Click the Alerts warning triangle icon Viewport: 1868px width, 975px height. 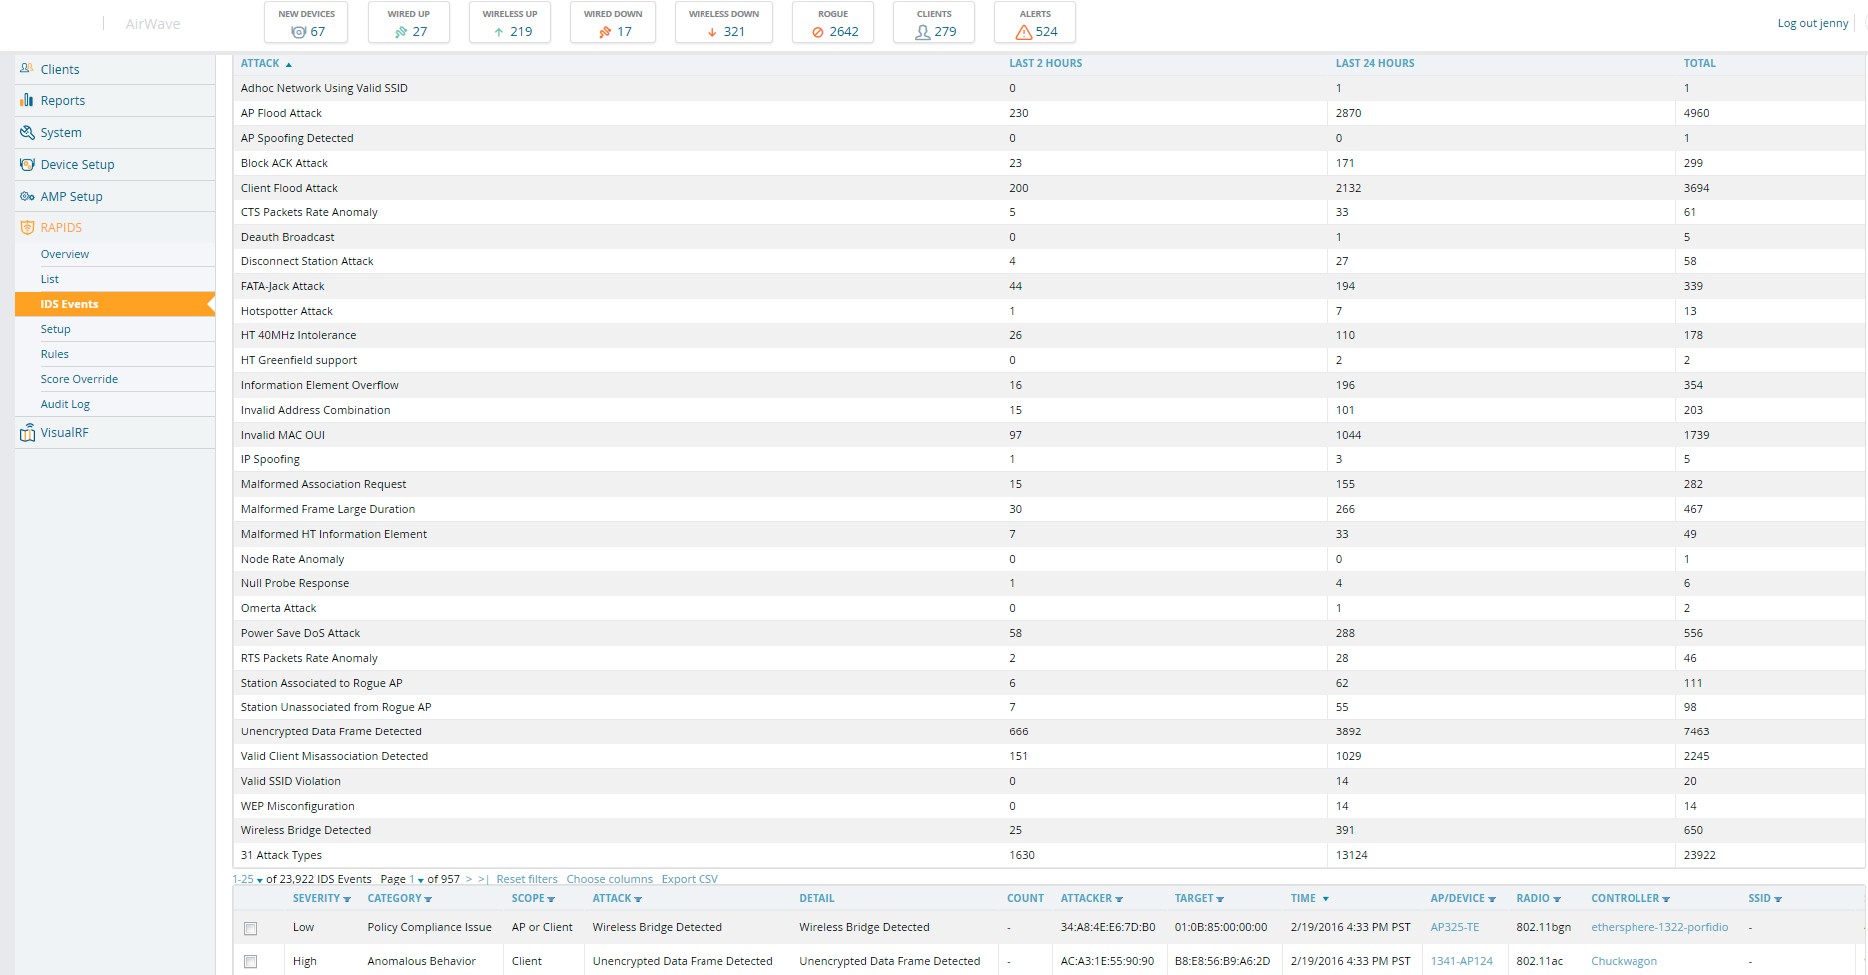pos(1023,32)
